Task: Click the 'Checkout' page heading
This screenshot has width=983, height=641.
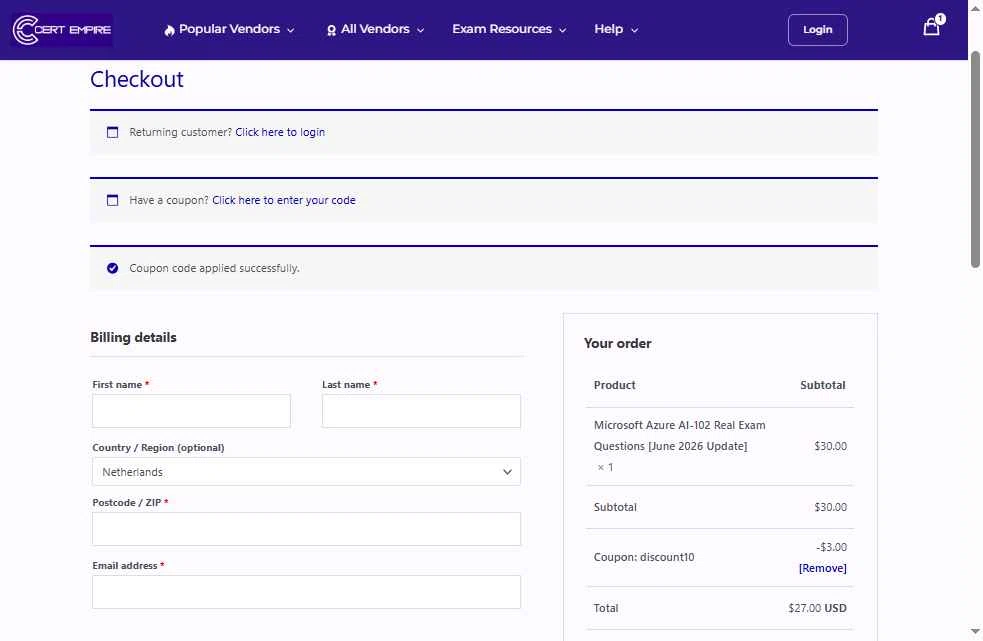Action: pyautogui.click(x=137, y=80)
